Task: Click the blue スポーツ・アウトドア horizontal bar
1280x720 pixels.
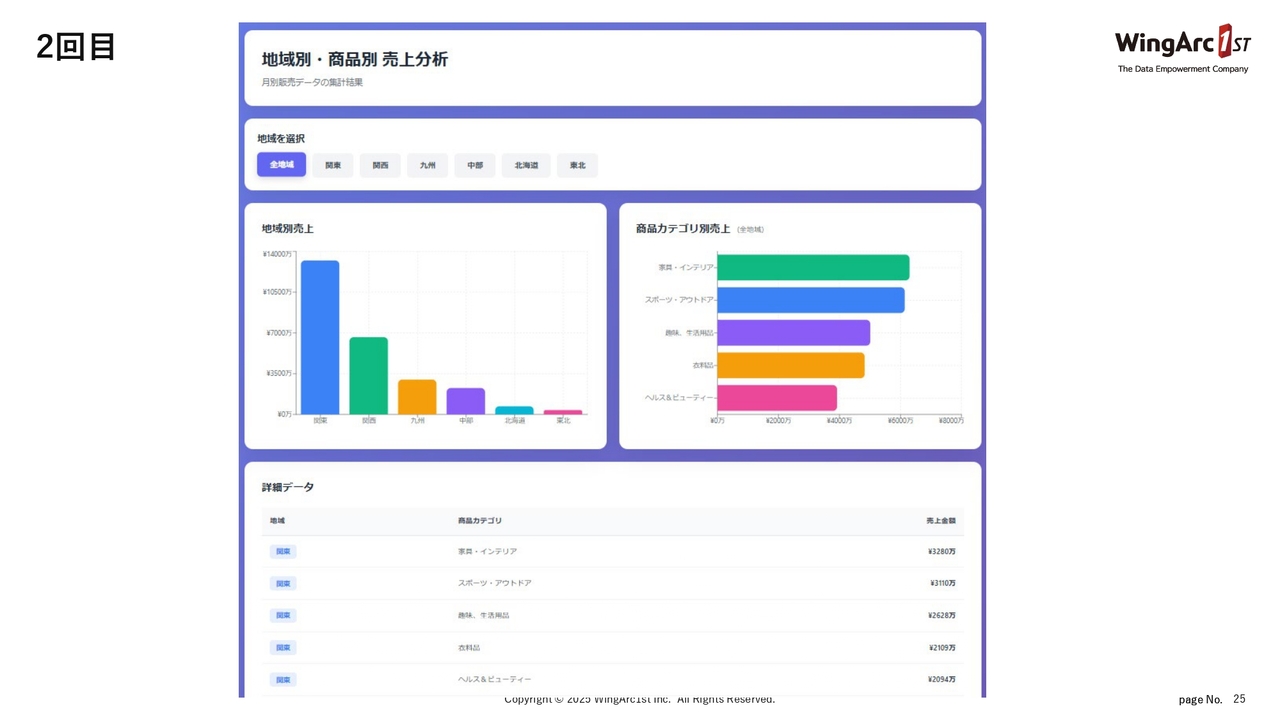Action: (810, 300)
